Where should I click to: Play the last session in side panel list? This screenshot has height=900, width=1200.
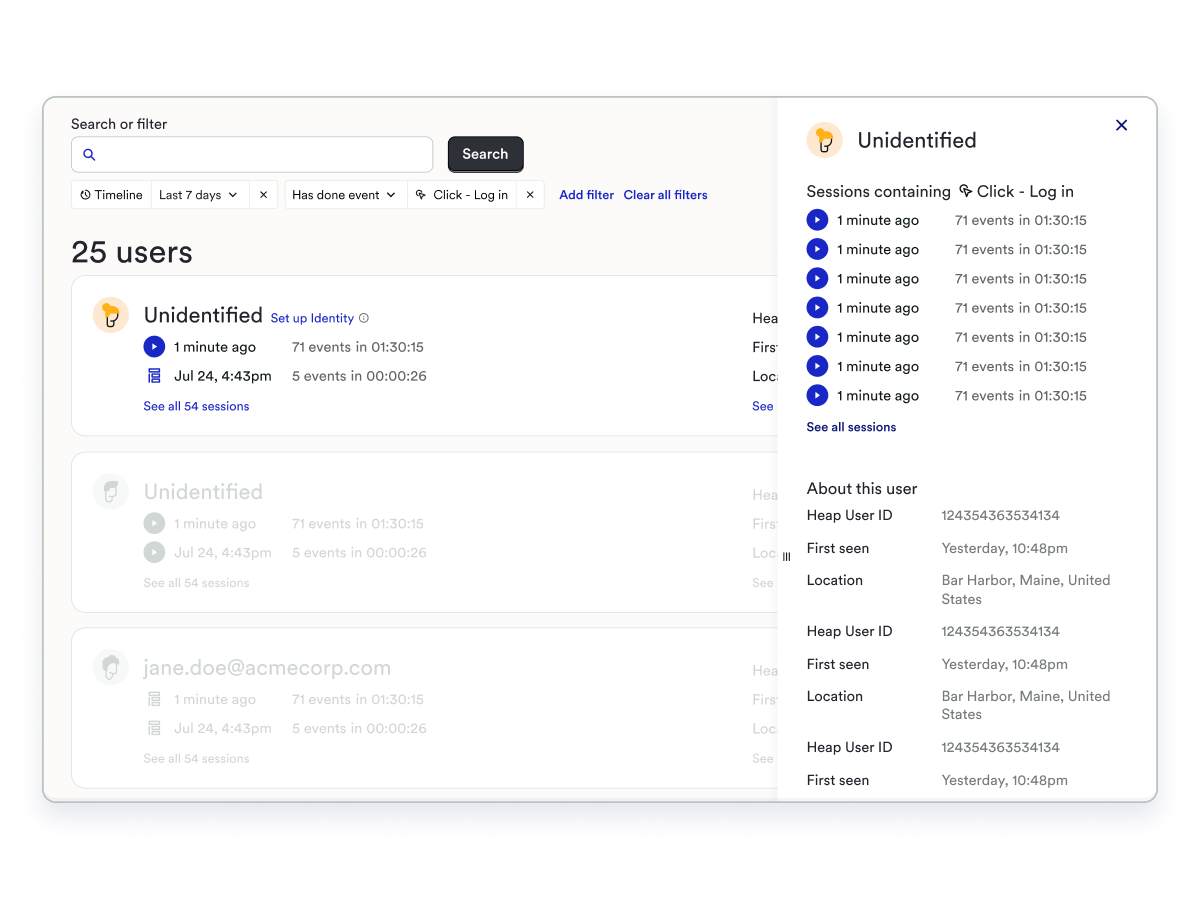(817, 395)
